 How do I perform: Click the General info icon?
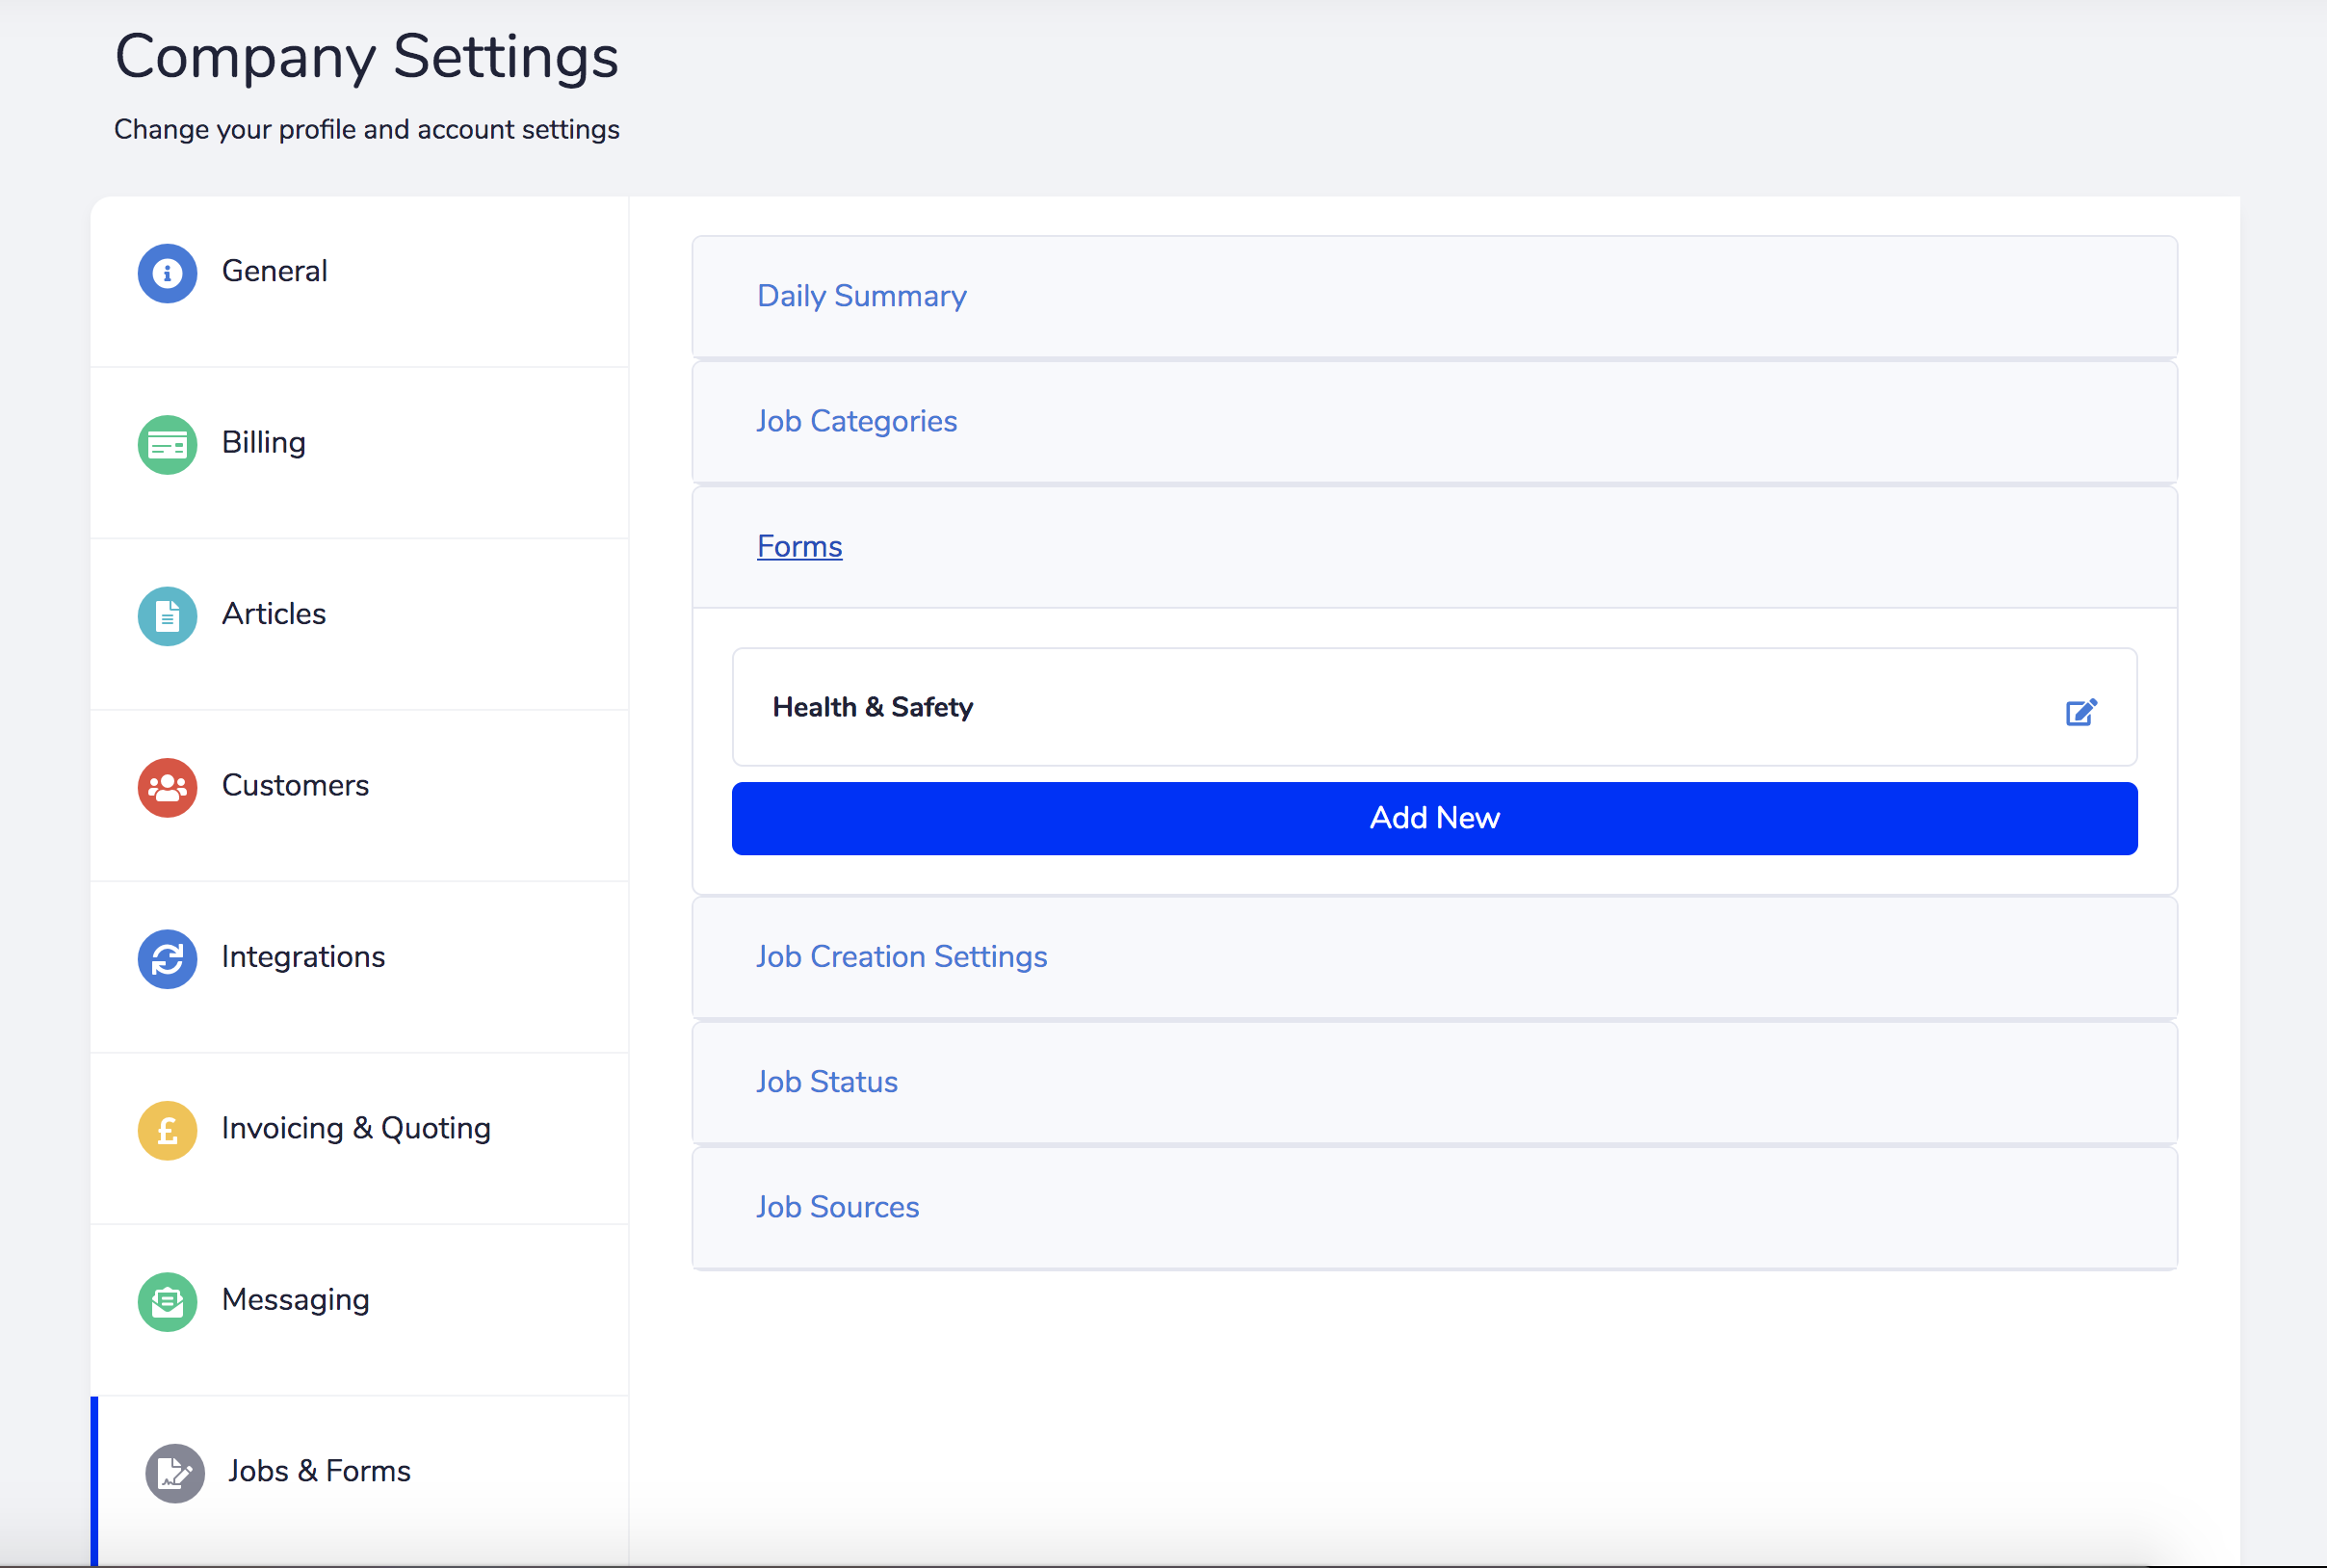tap(167, 273)
